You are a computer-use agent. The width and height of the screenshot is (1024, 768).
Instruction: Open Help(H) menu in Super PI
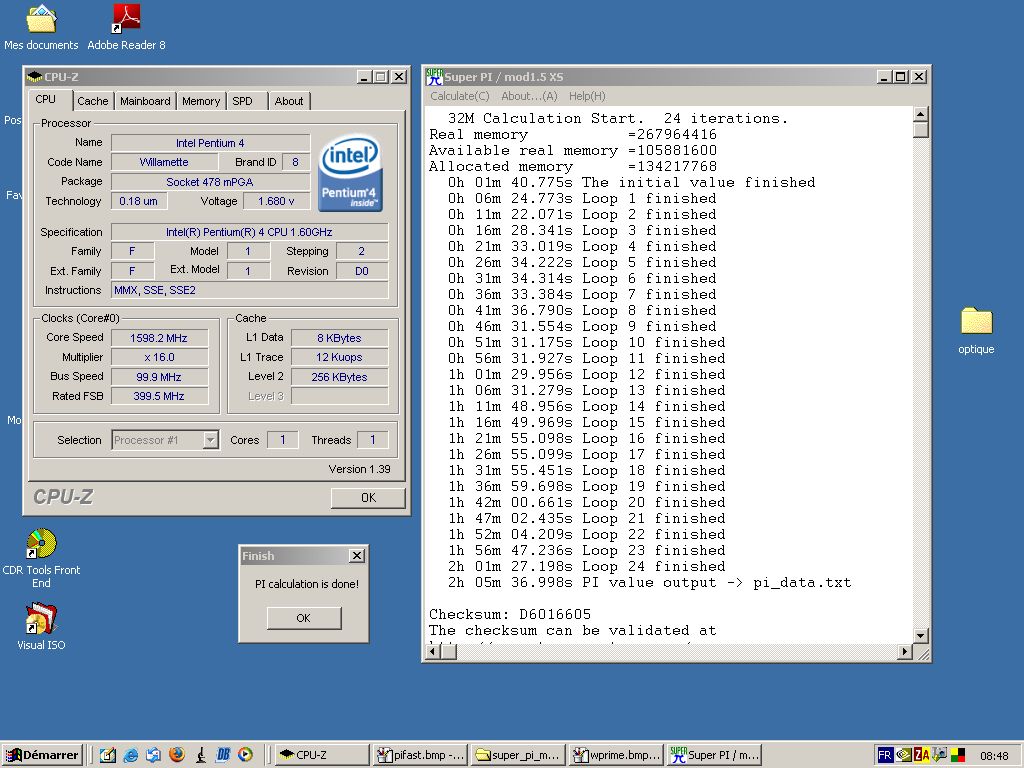coord(587,96)
